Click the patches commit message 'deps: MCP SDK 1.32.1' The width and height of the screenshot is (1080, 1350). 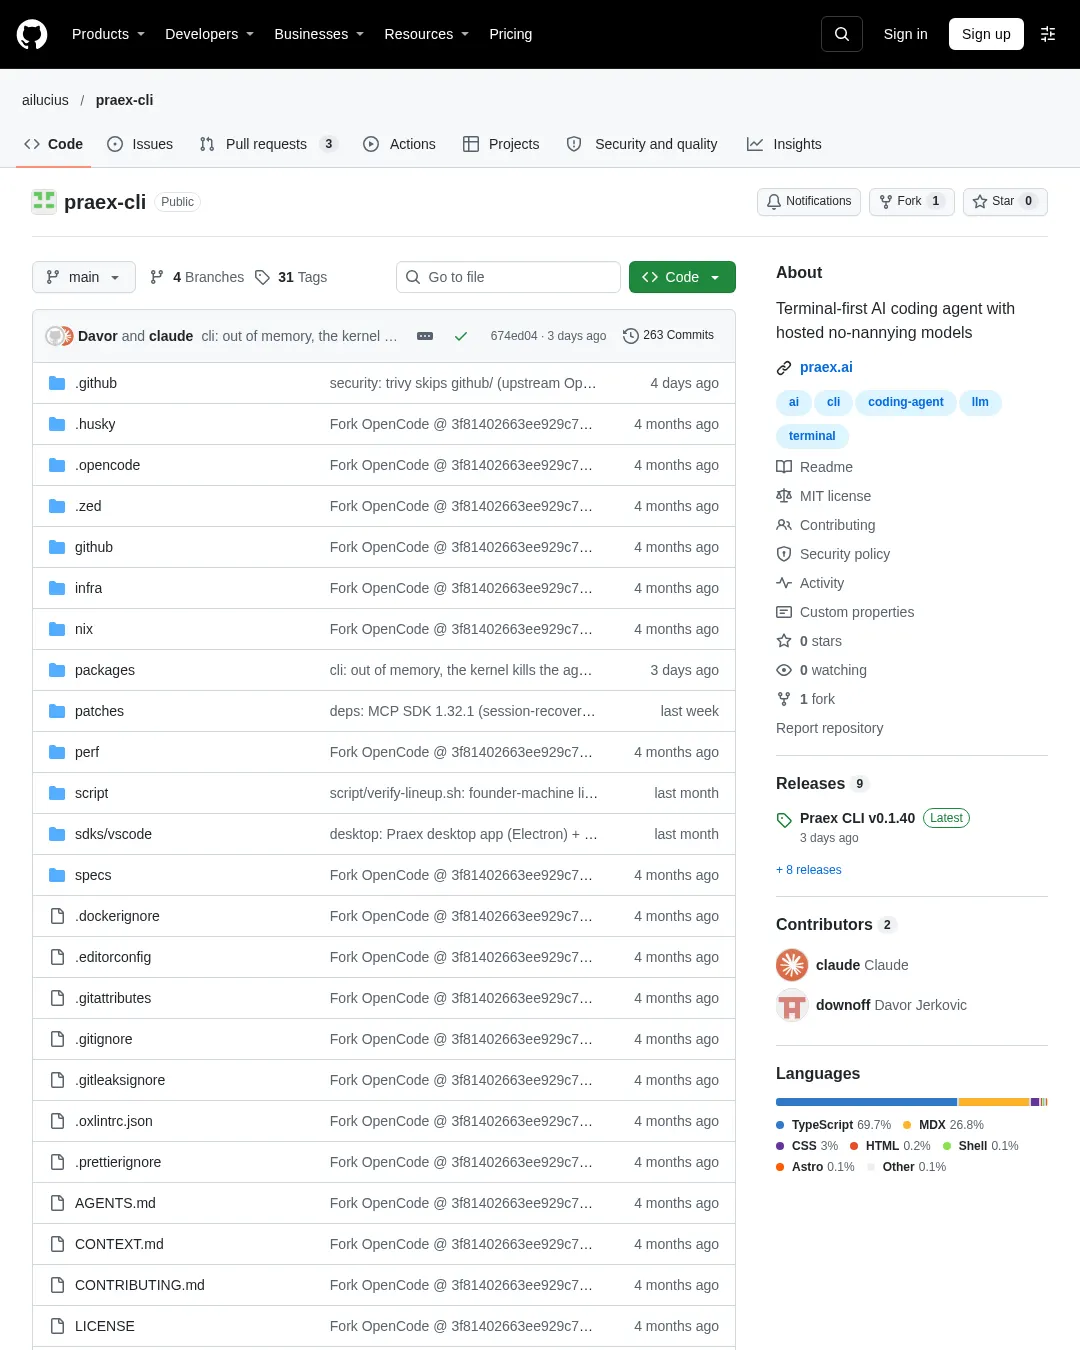click(x=463, y=711)
